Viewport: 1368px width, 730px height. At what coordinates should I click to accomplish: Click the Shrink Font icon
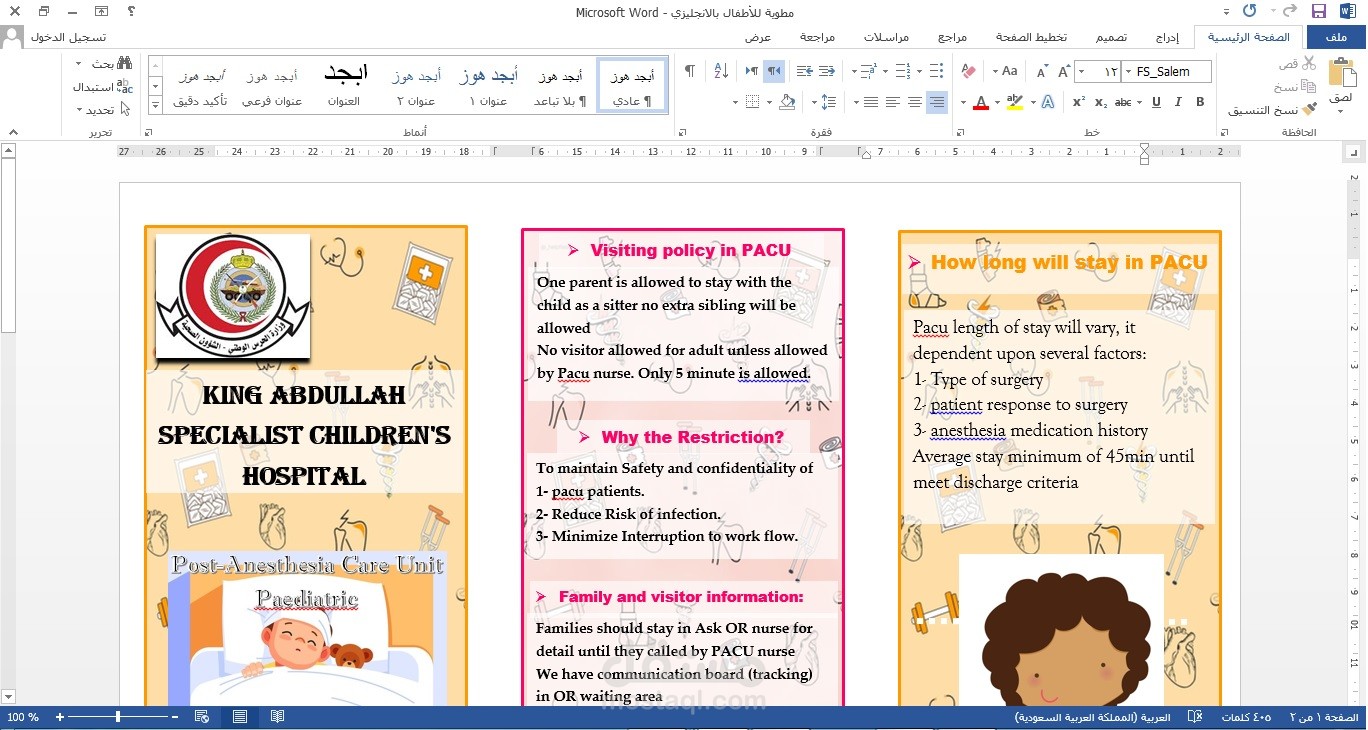[1041, 71]
